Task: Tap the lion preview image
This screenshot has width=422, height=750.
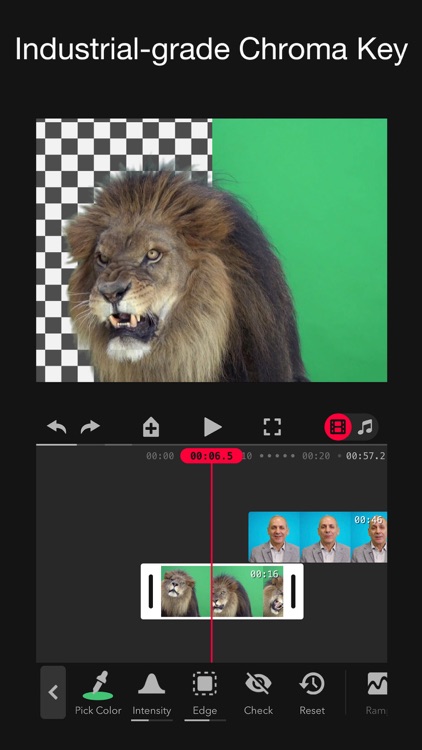Action: coord(211,250)
